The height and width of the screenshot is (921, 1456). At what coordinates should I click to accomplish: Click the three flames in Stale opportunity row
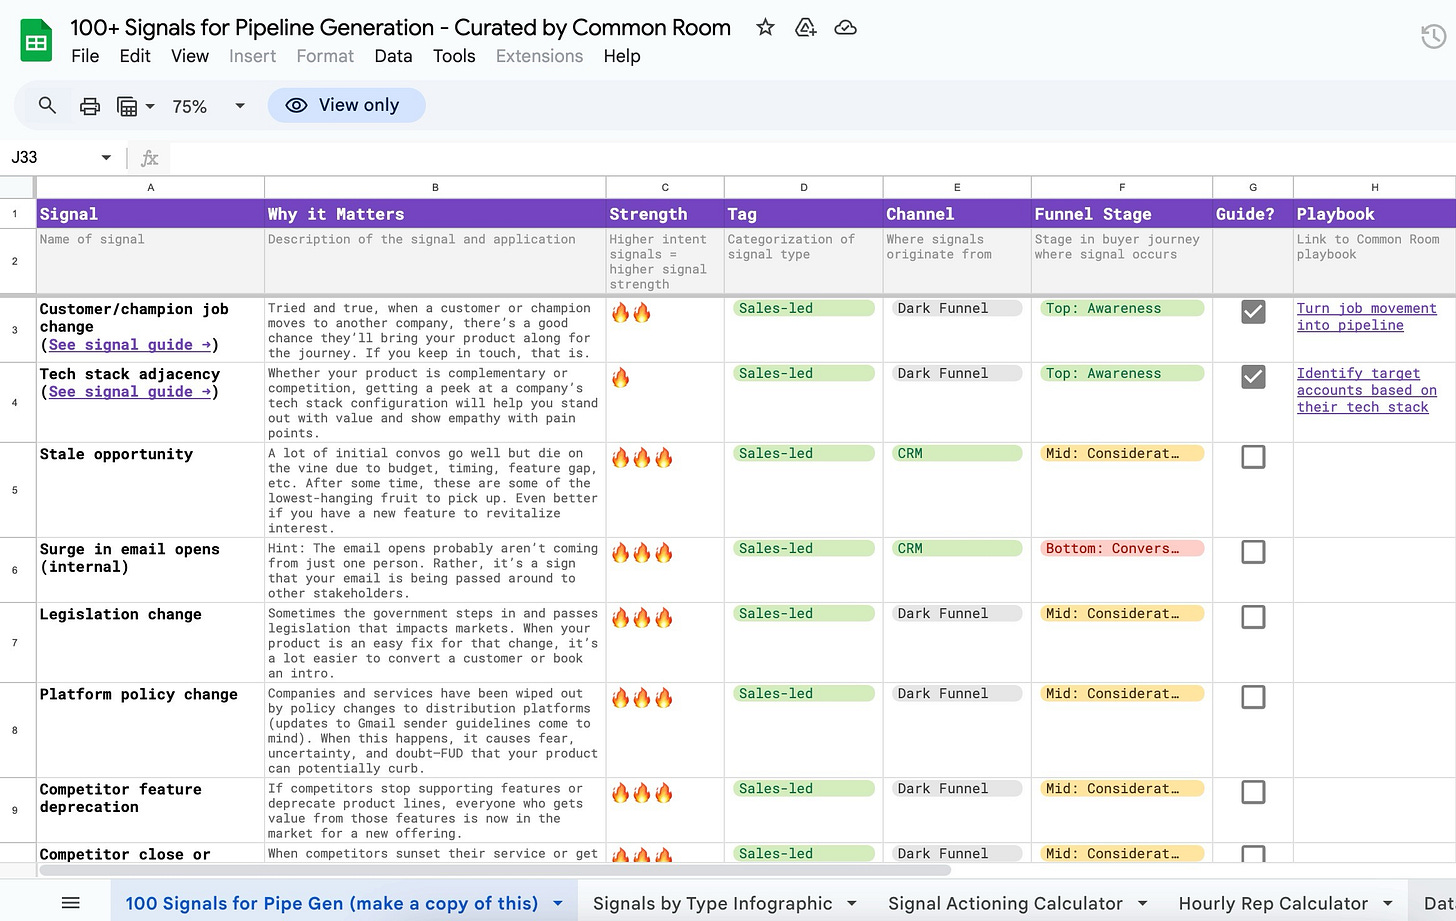click(642, 458)
